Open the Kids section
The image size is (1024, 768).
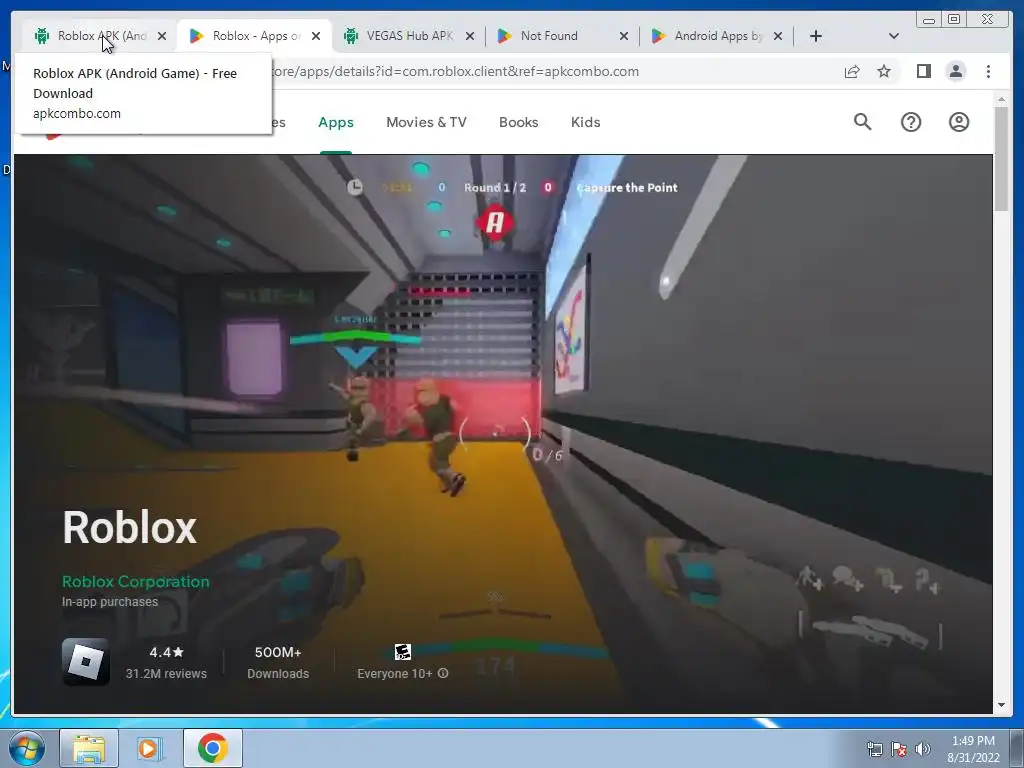(x=585, y=122)
